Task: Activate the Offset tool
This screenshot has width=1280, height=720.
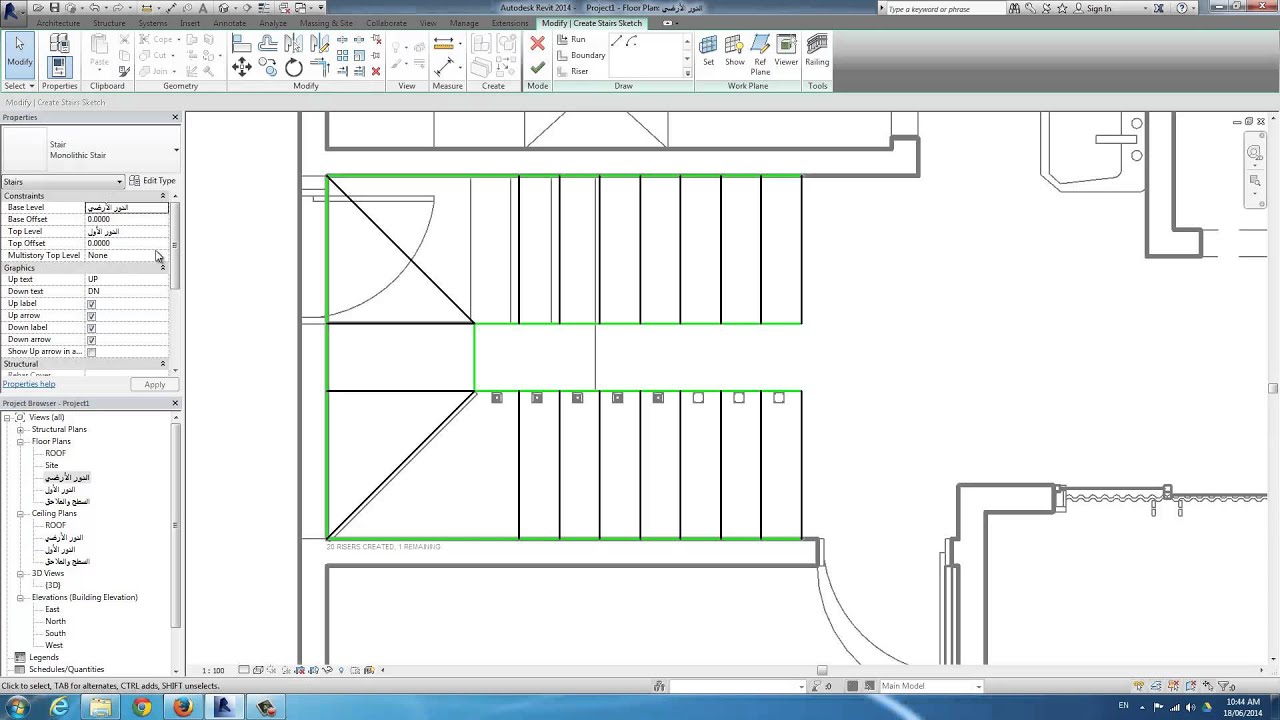Action: (268, 44)
